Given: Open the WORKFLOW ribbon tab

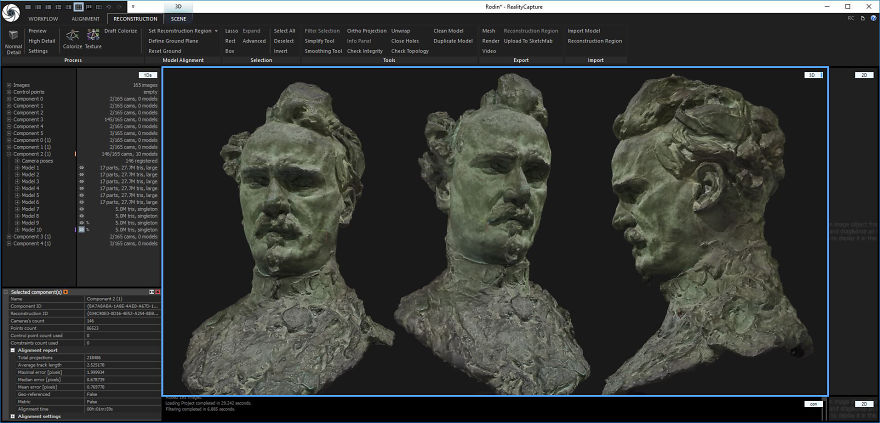Looking at the screenshot, I should tap(43, 19).
